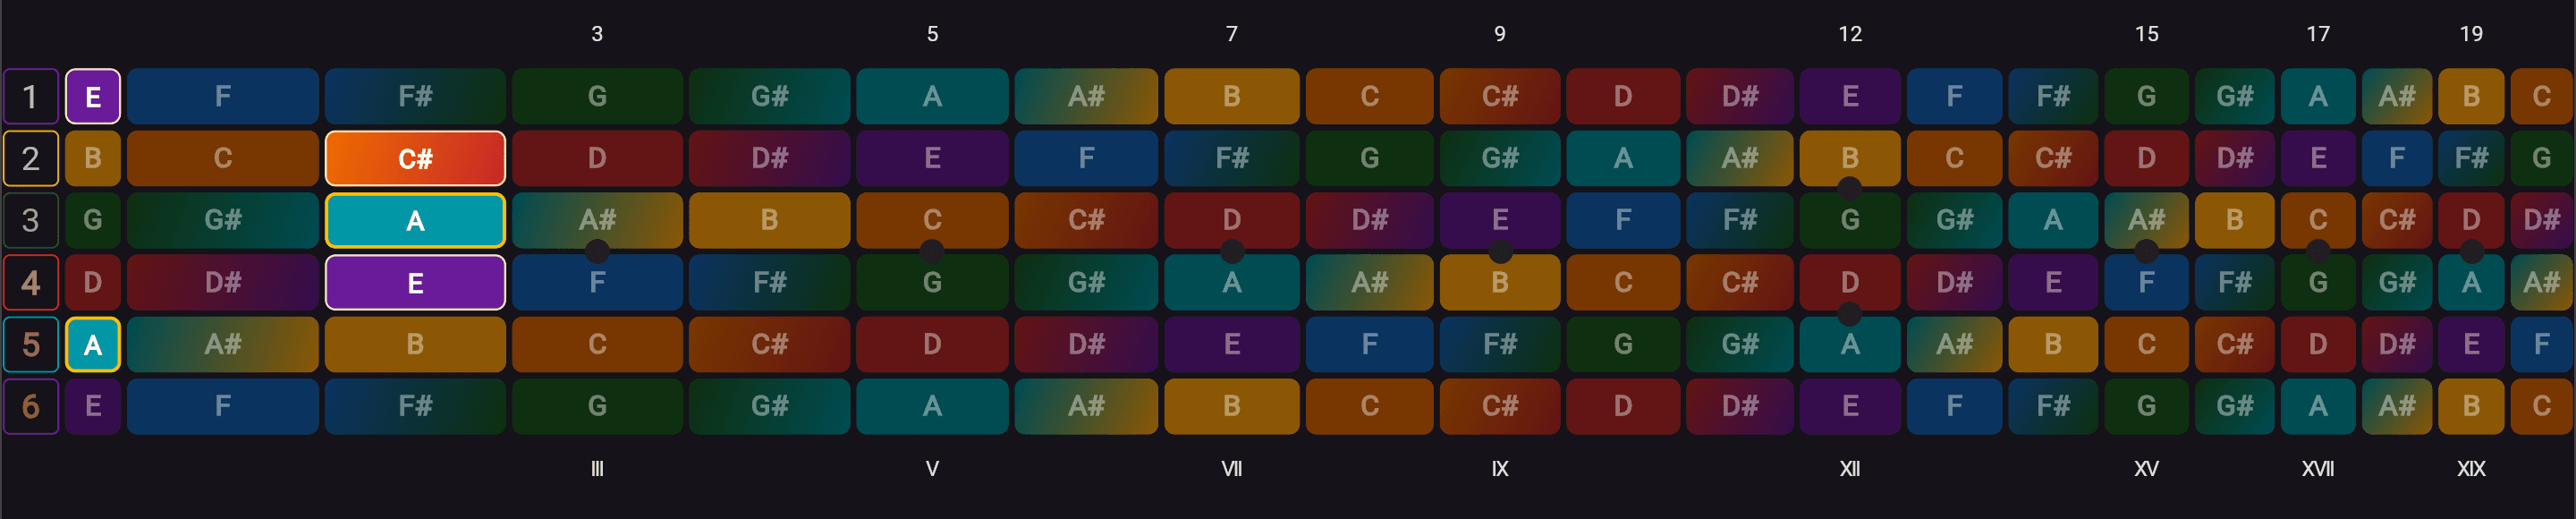This screenshot has width=2576, height=519.
Task: Select C at fret 1 on string 2
Action: pos(223,159)
